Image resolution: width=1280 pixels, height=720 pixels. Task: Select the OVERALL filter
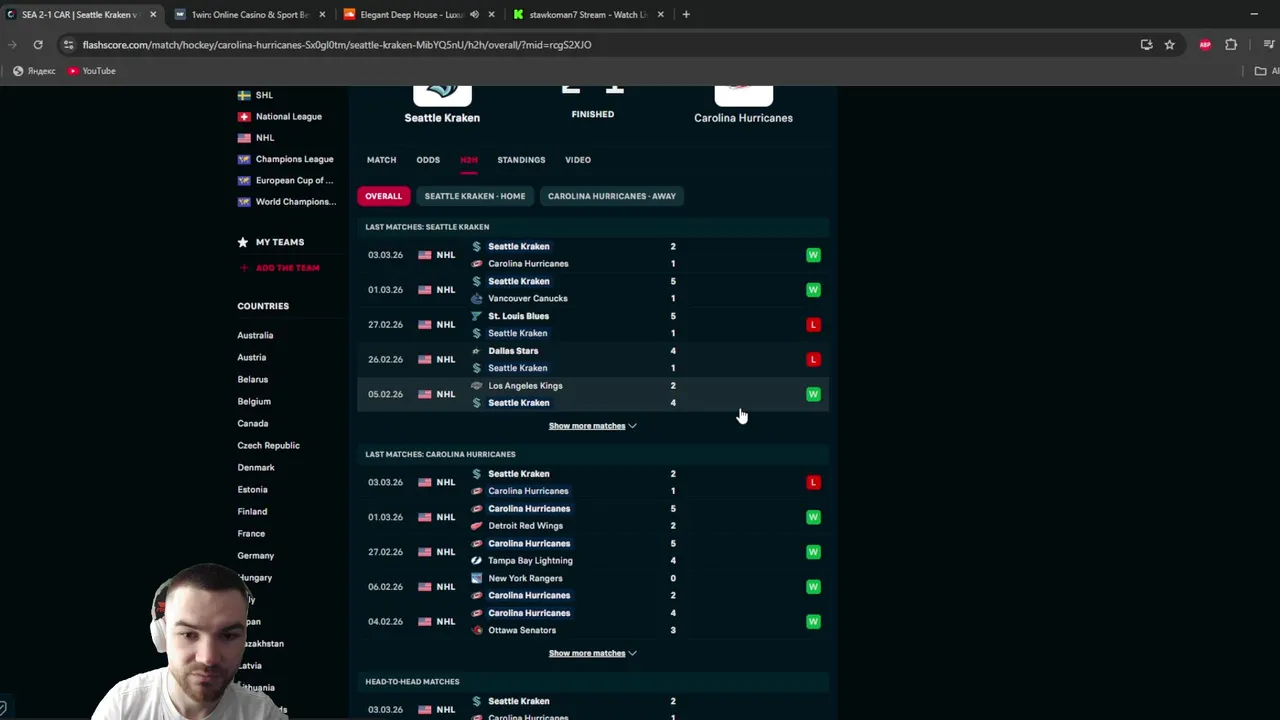point(383,196)
